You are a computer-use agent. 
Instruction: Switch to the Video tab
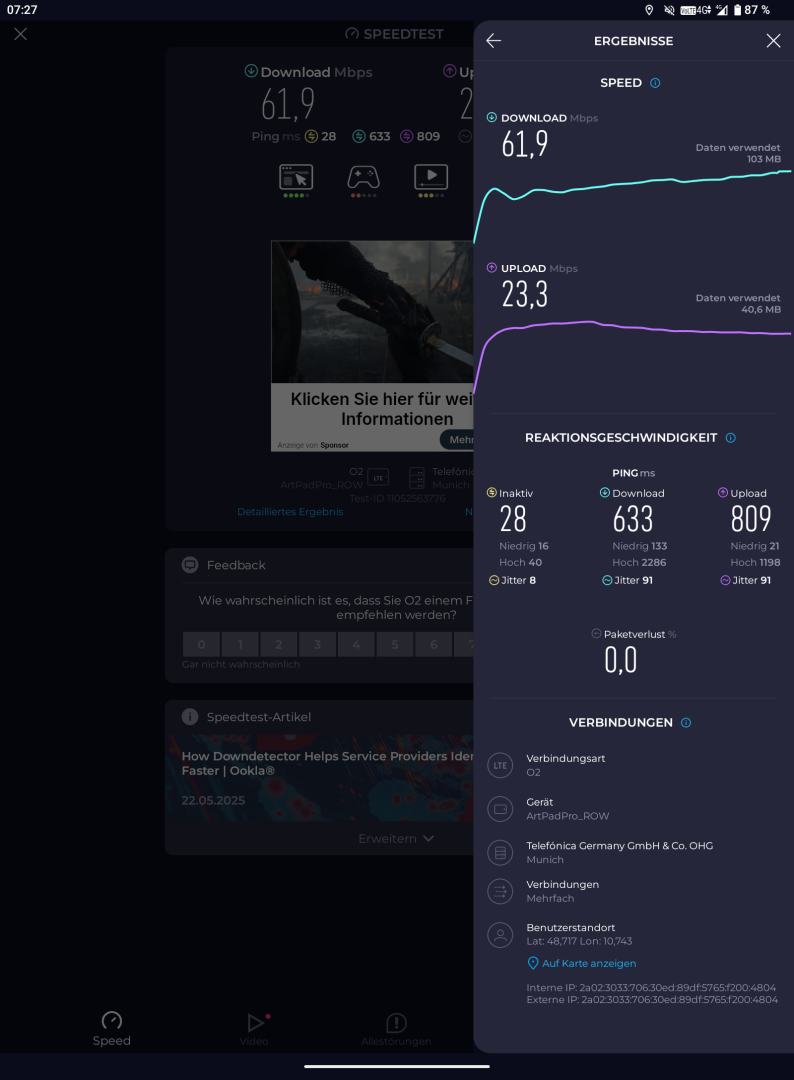[x=254, y=1029]
